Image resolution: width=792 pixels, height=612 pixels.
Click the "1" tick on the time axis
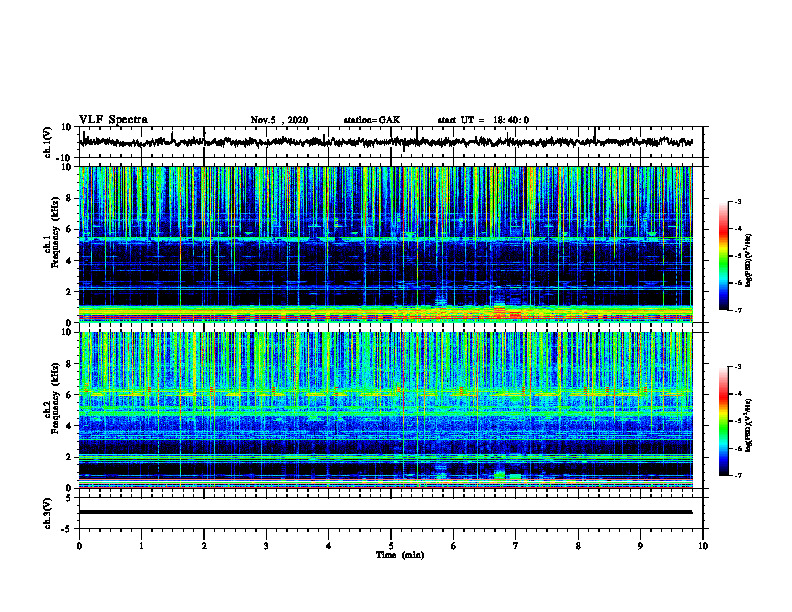click(x=141, y=546)
